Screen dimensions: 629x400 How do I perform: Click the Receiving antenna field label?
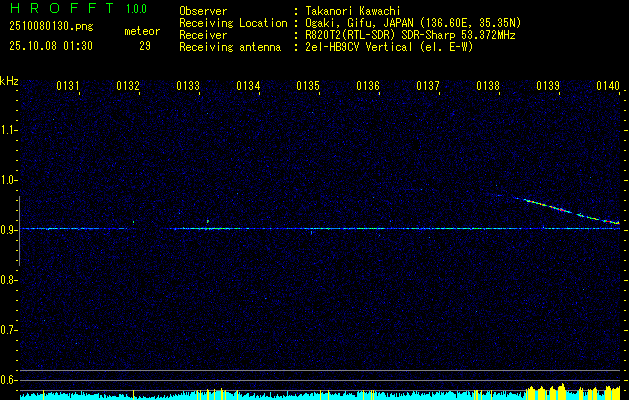coord(230,47)
